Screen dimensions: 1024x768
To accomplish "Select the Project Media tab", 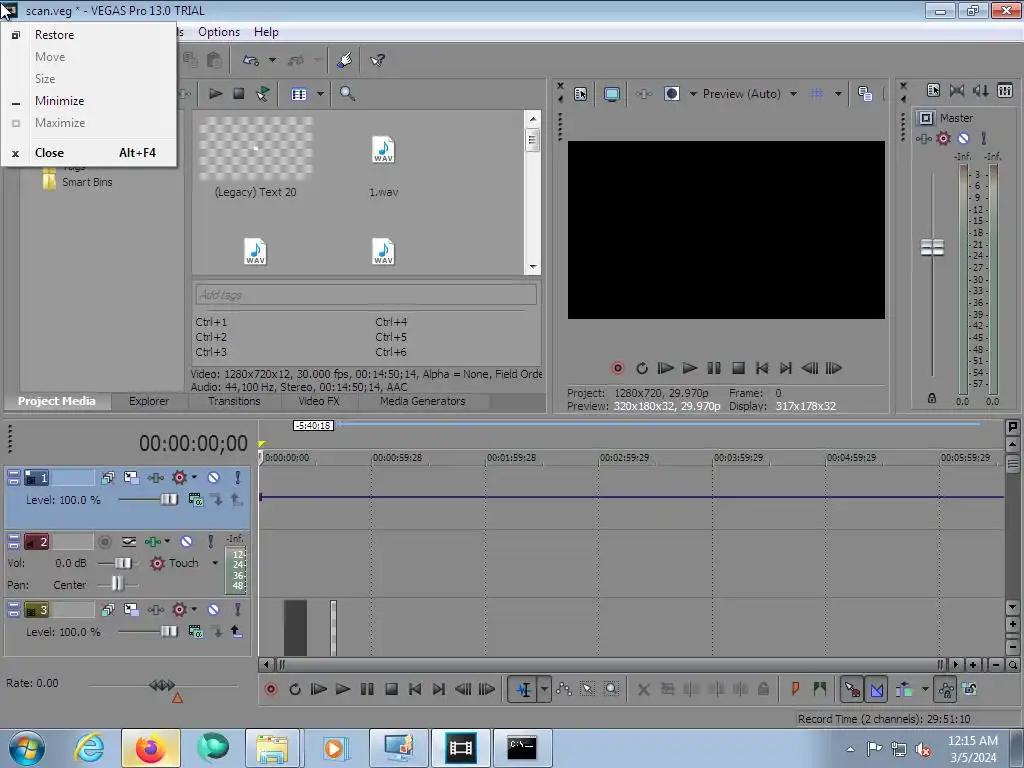I will tap(56, 401).
